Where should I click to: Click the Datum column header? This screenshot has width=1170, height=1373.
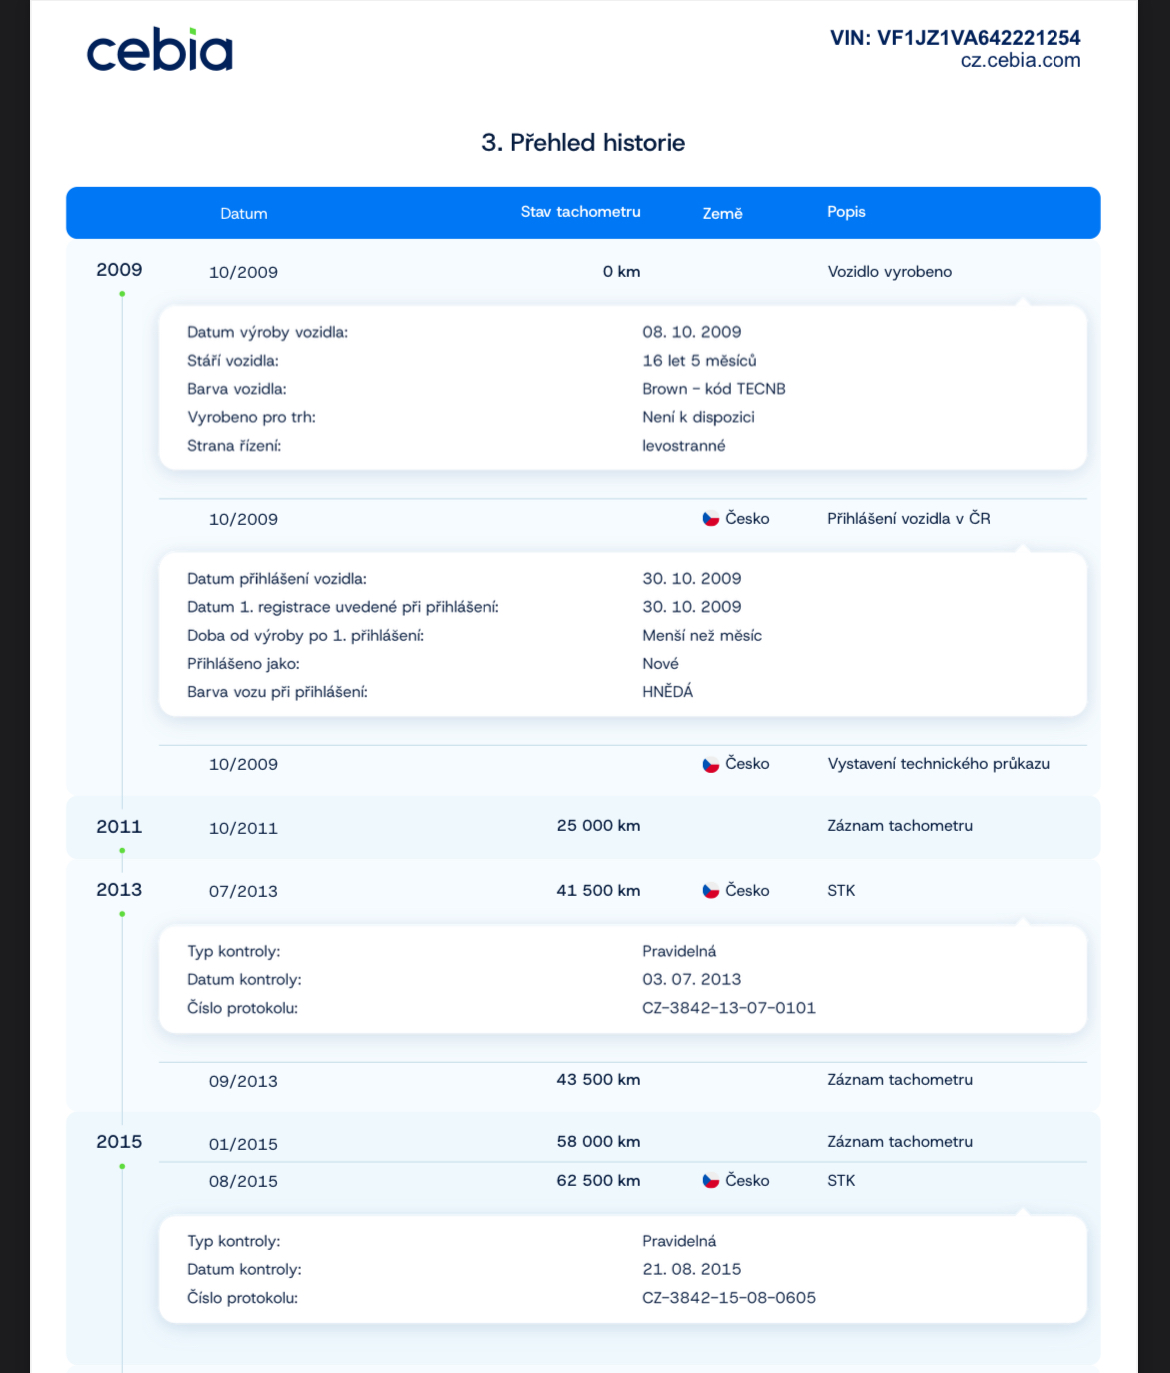[x=244, y=214]
